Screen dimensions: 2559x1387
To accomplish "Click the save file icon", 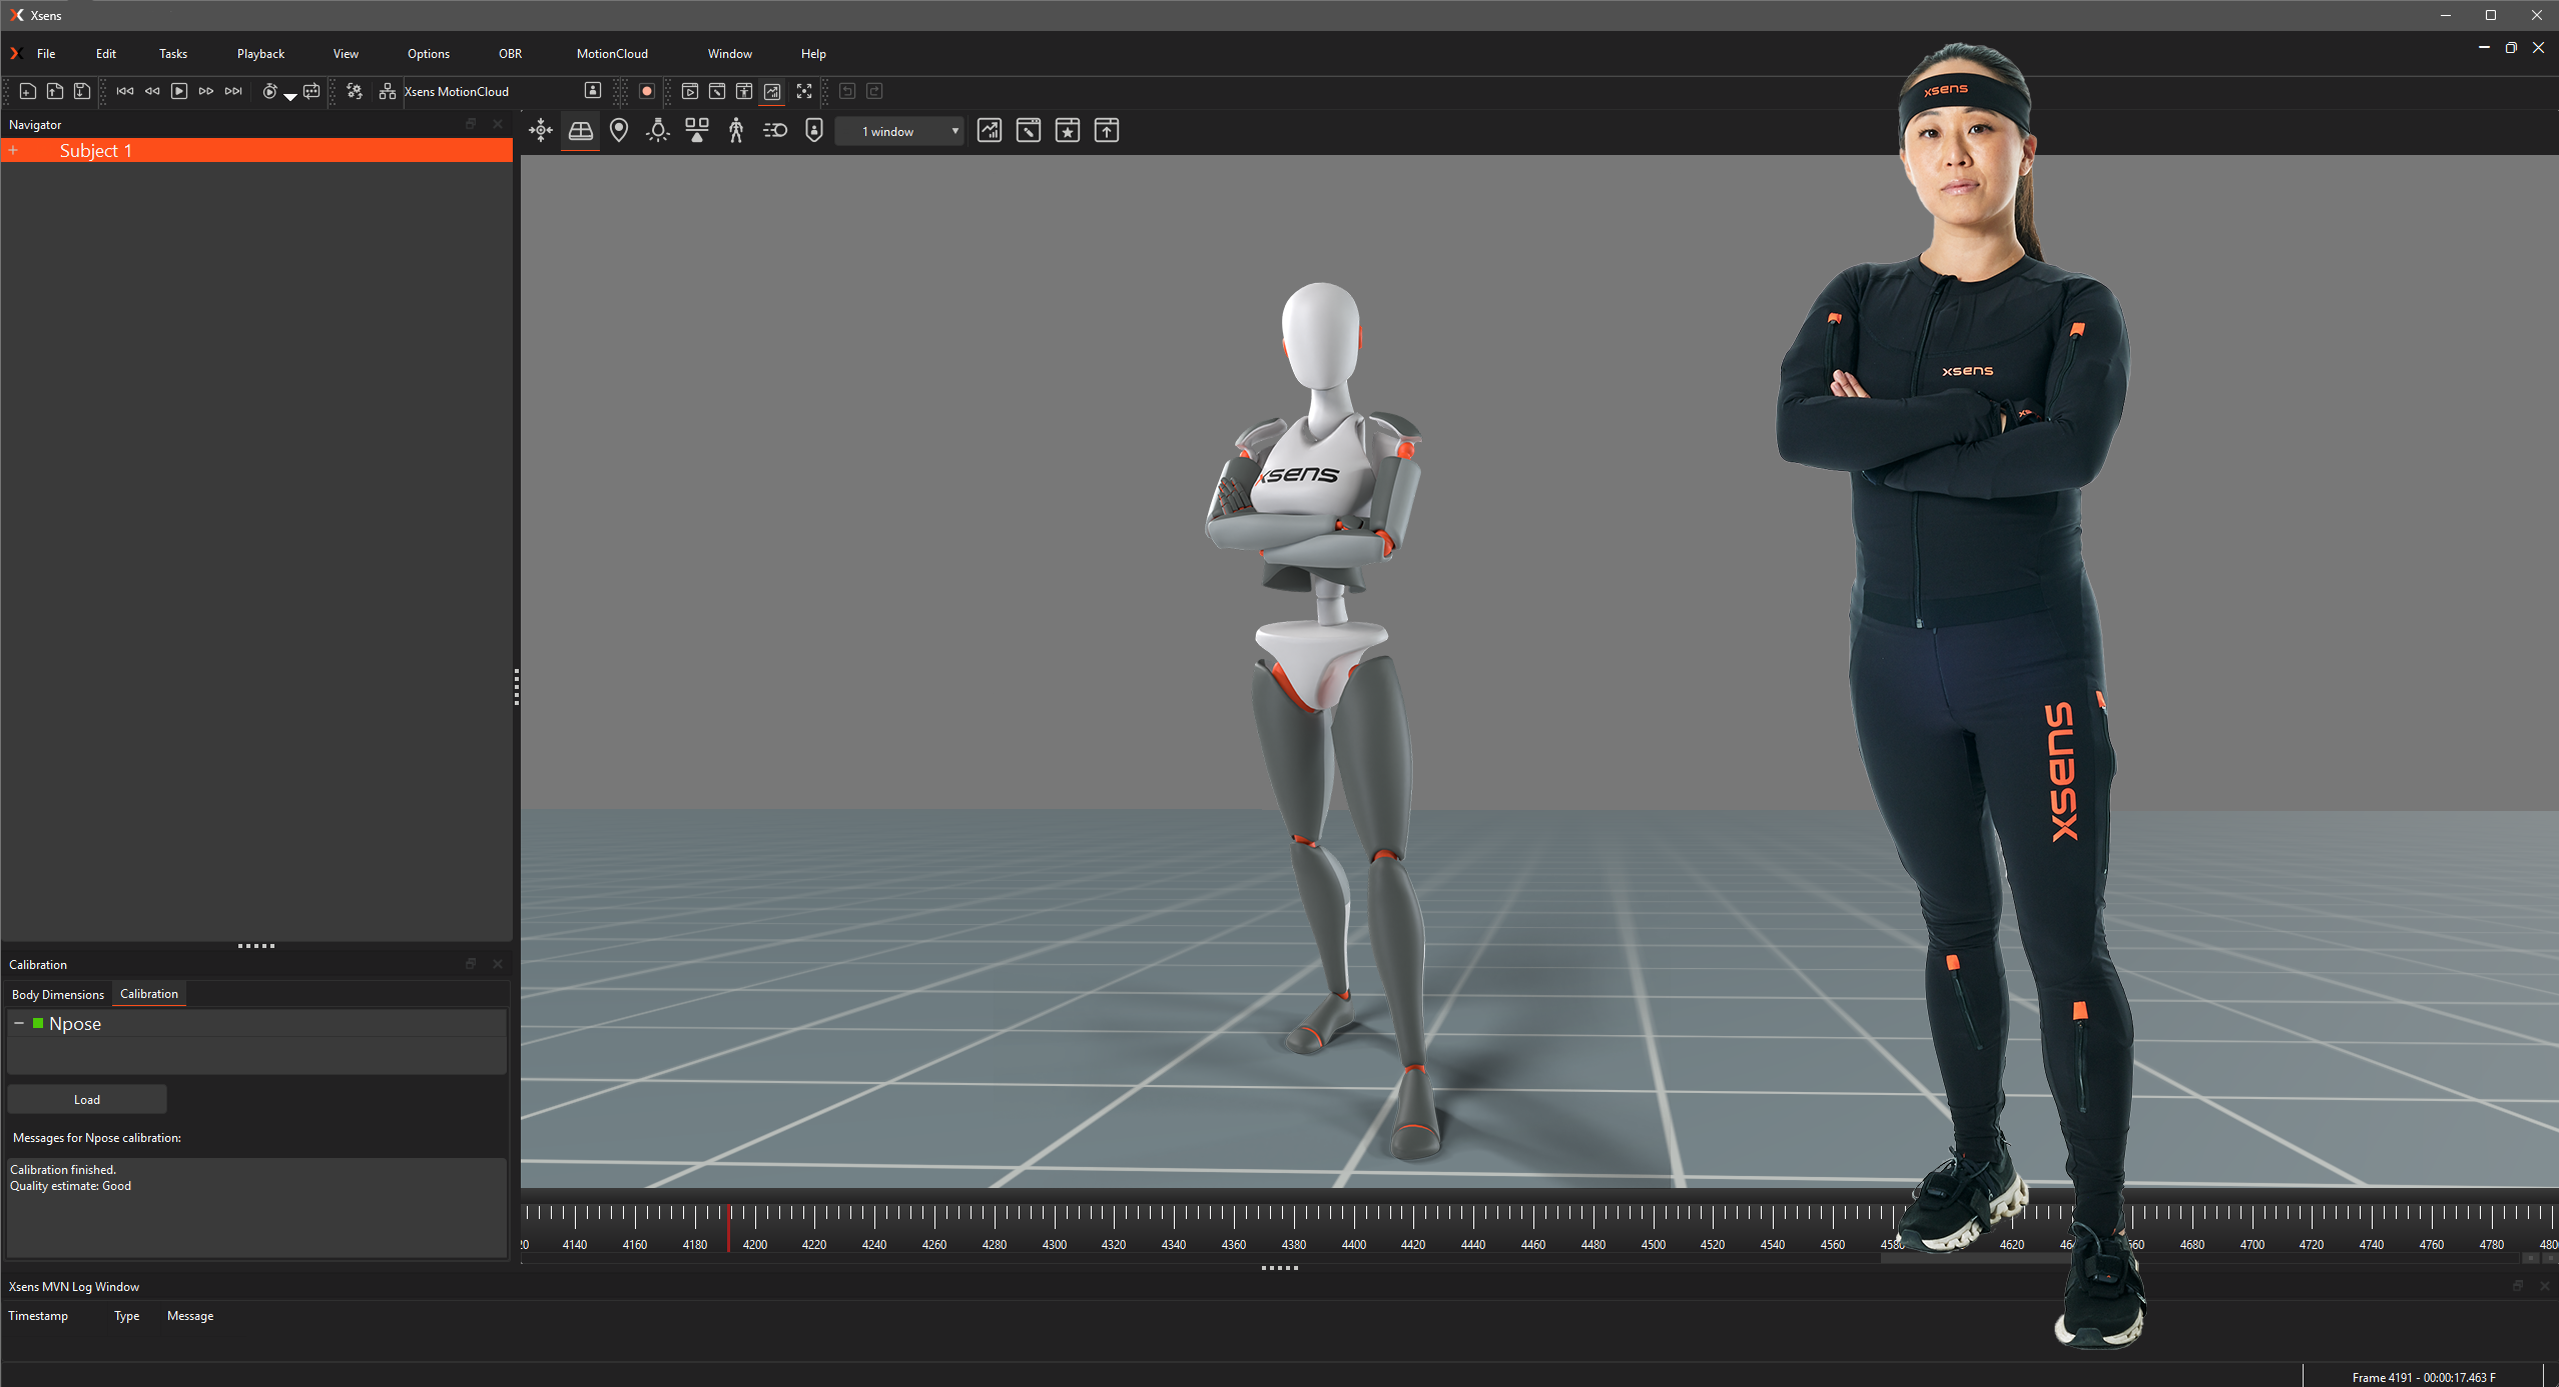I will coord(82,91).
